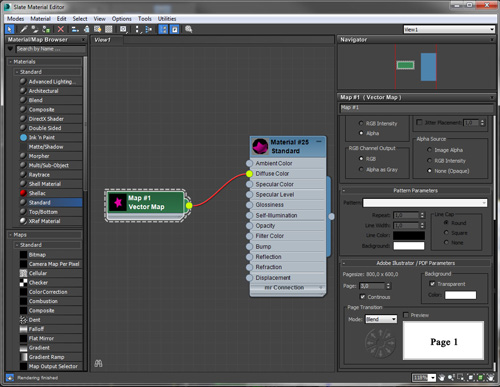The width and height of the screenshot is (500, 387).
Task: Toggle Show Background in Preview icon
Action: [109, 29]
